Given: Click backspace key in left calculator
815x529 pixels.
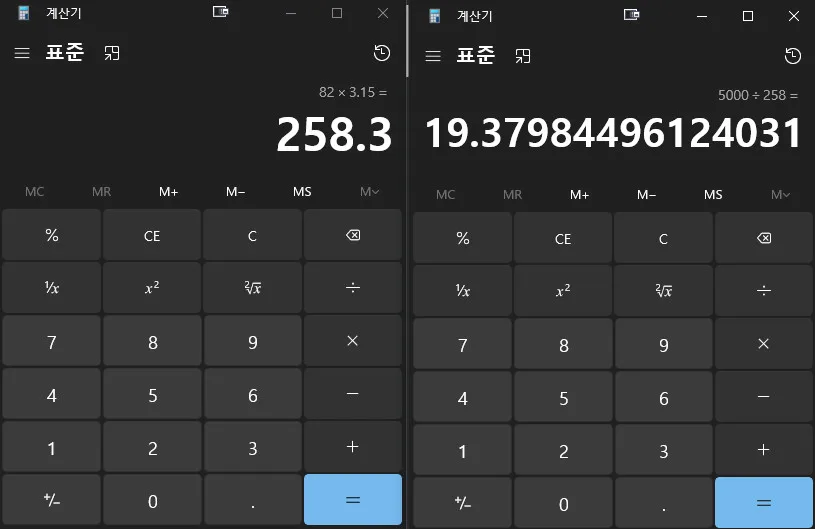Looking at the screenshot, I should tap(353, 235).
